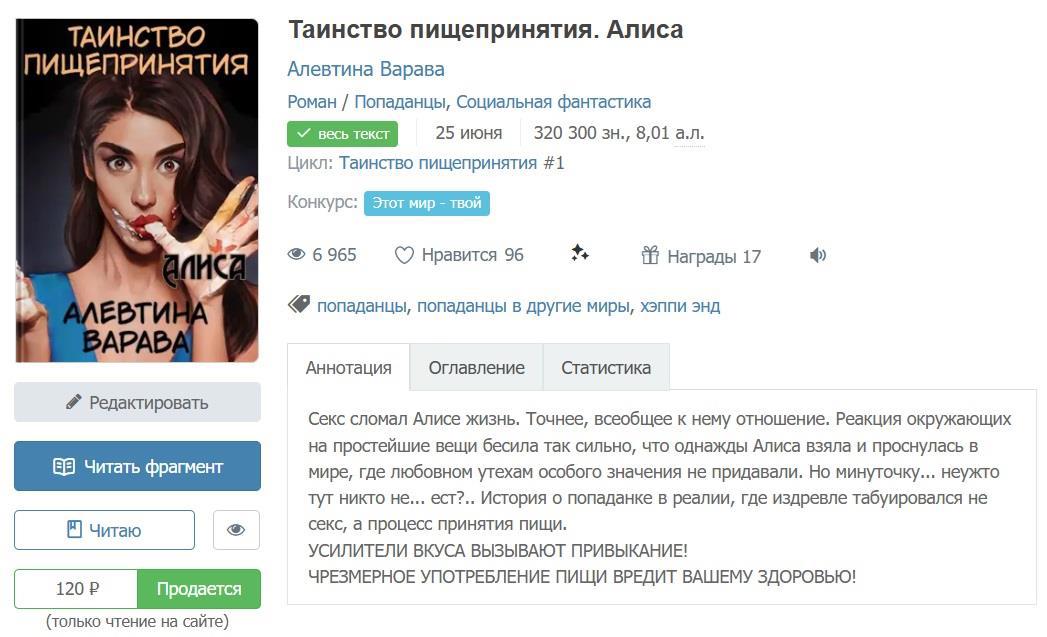The height and width of the screenshot is (637, 1047).
Task: Click the speaker audio icon
Action: pos(818,255)
